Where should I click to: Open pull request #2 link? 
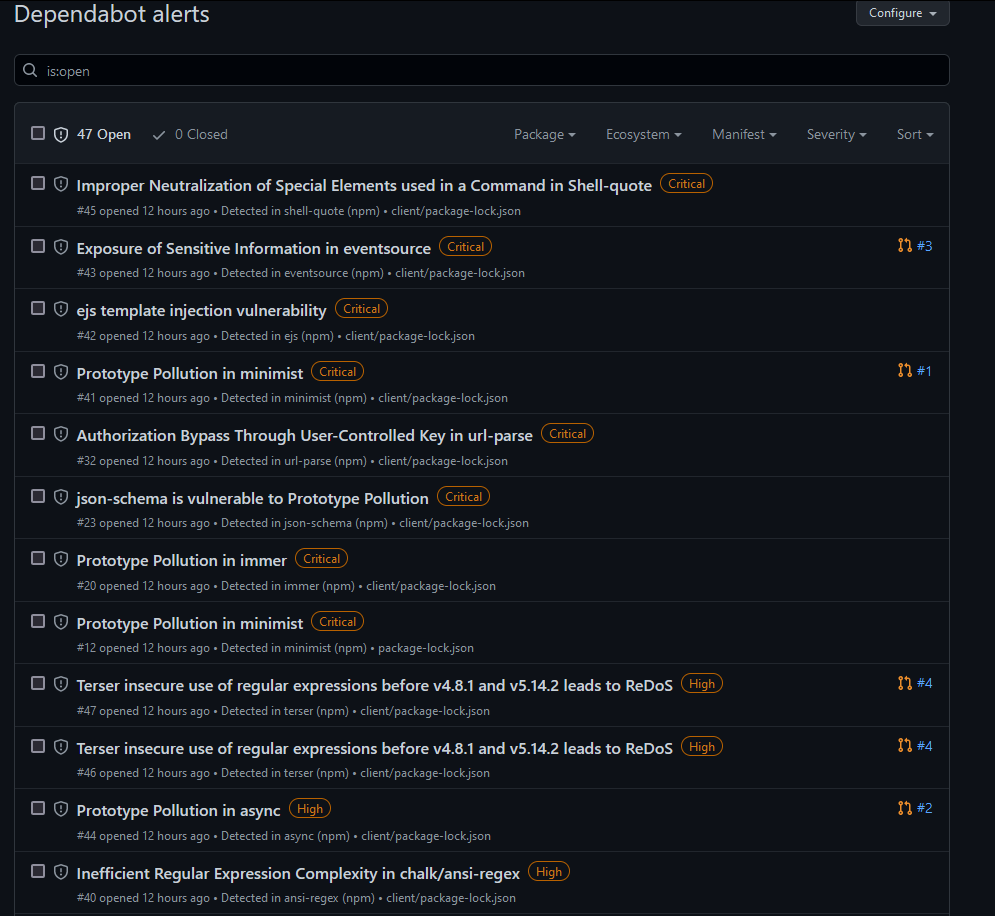925,808
